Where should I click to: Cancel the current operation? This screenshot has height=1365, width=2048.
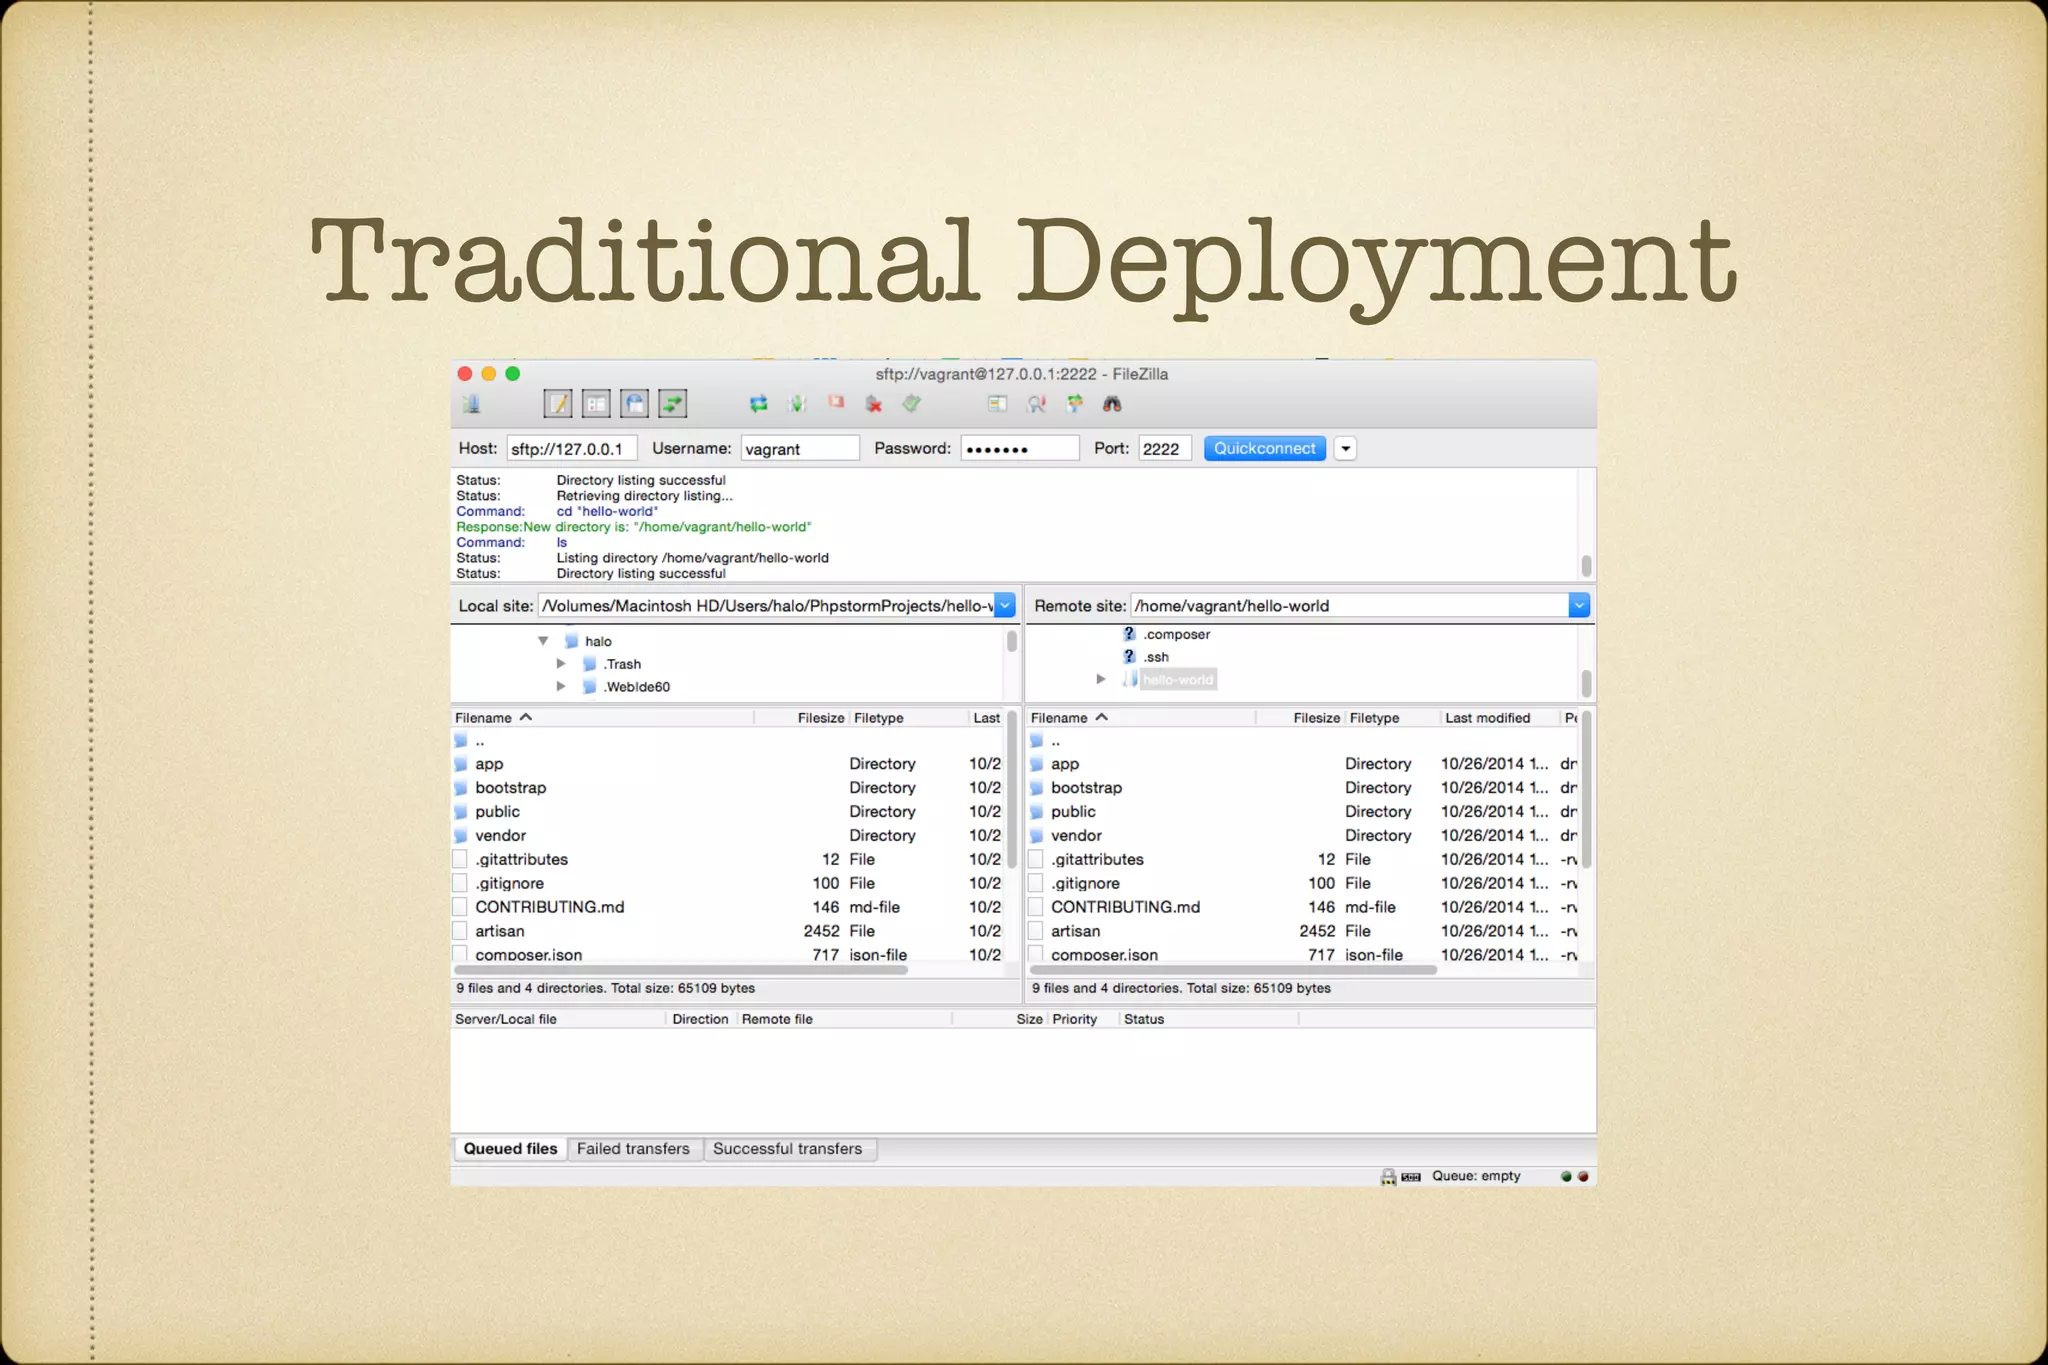click(836, 403)
